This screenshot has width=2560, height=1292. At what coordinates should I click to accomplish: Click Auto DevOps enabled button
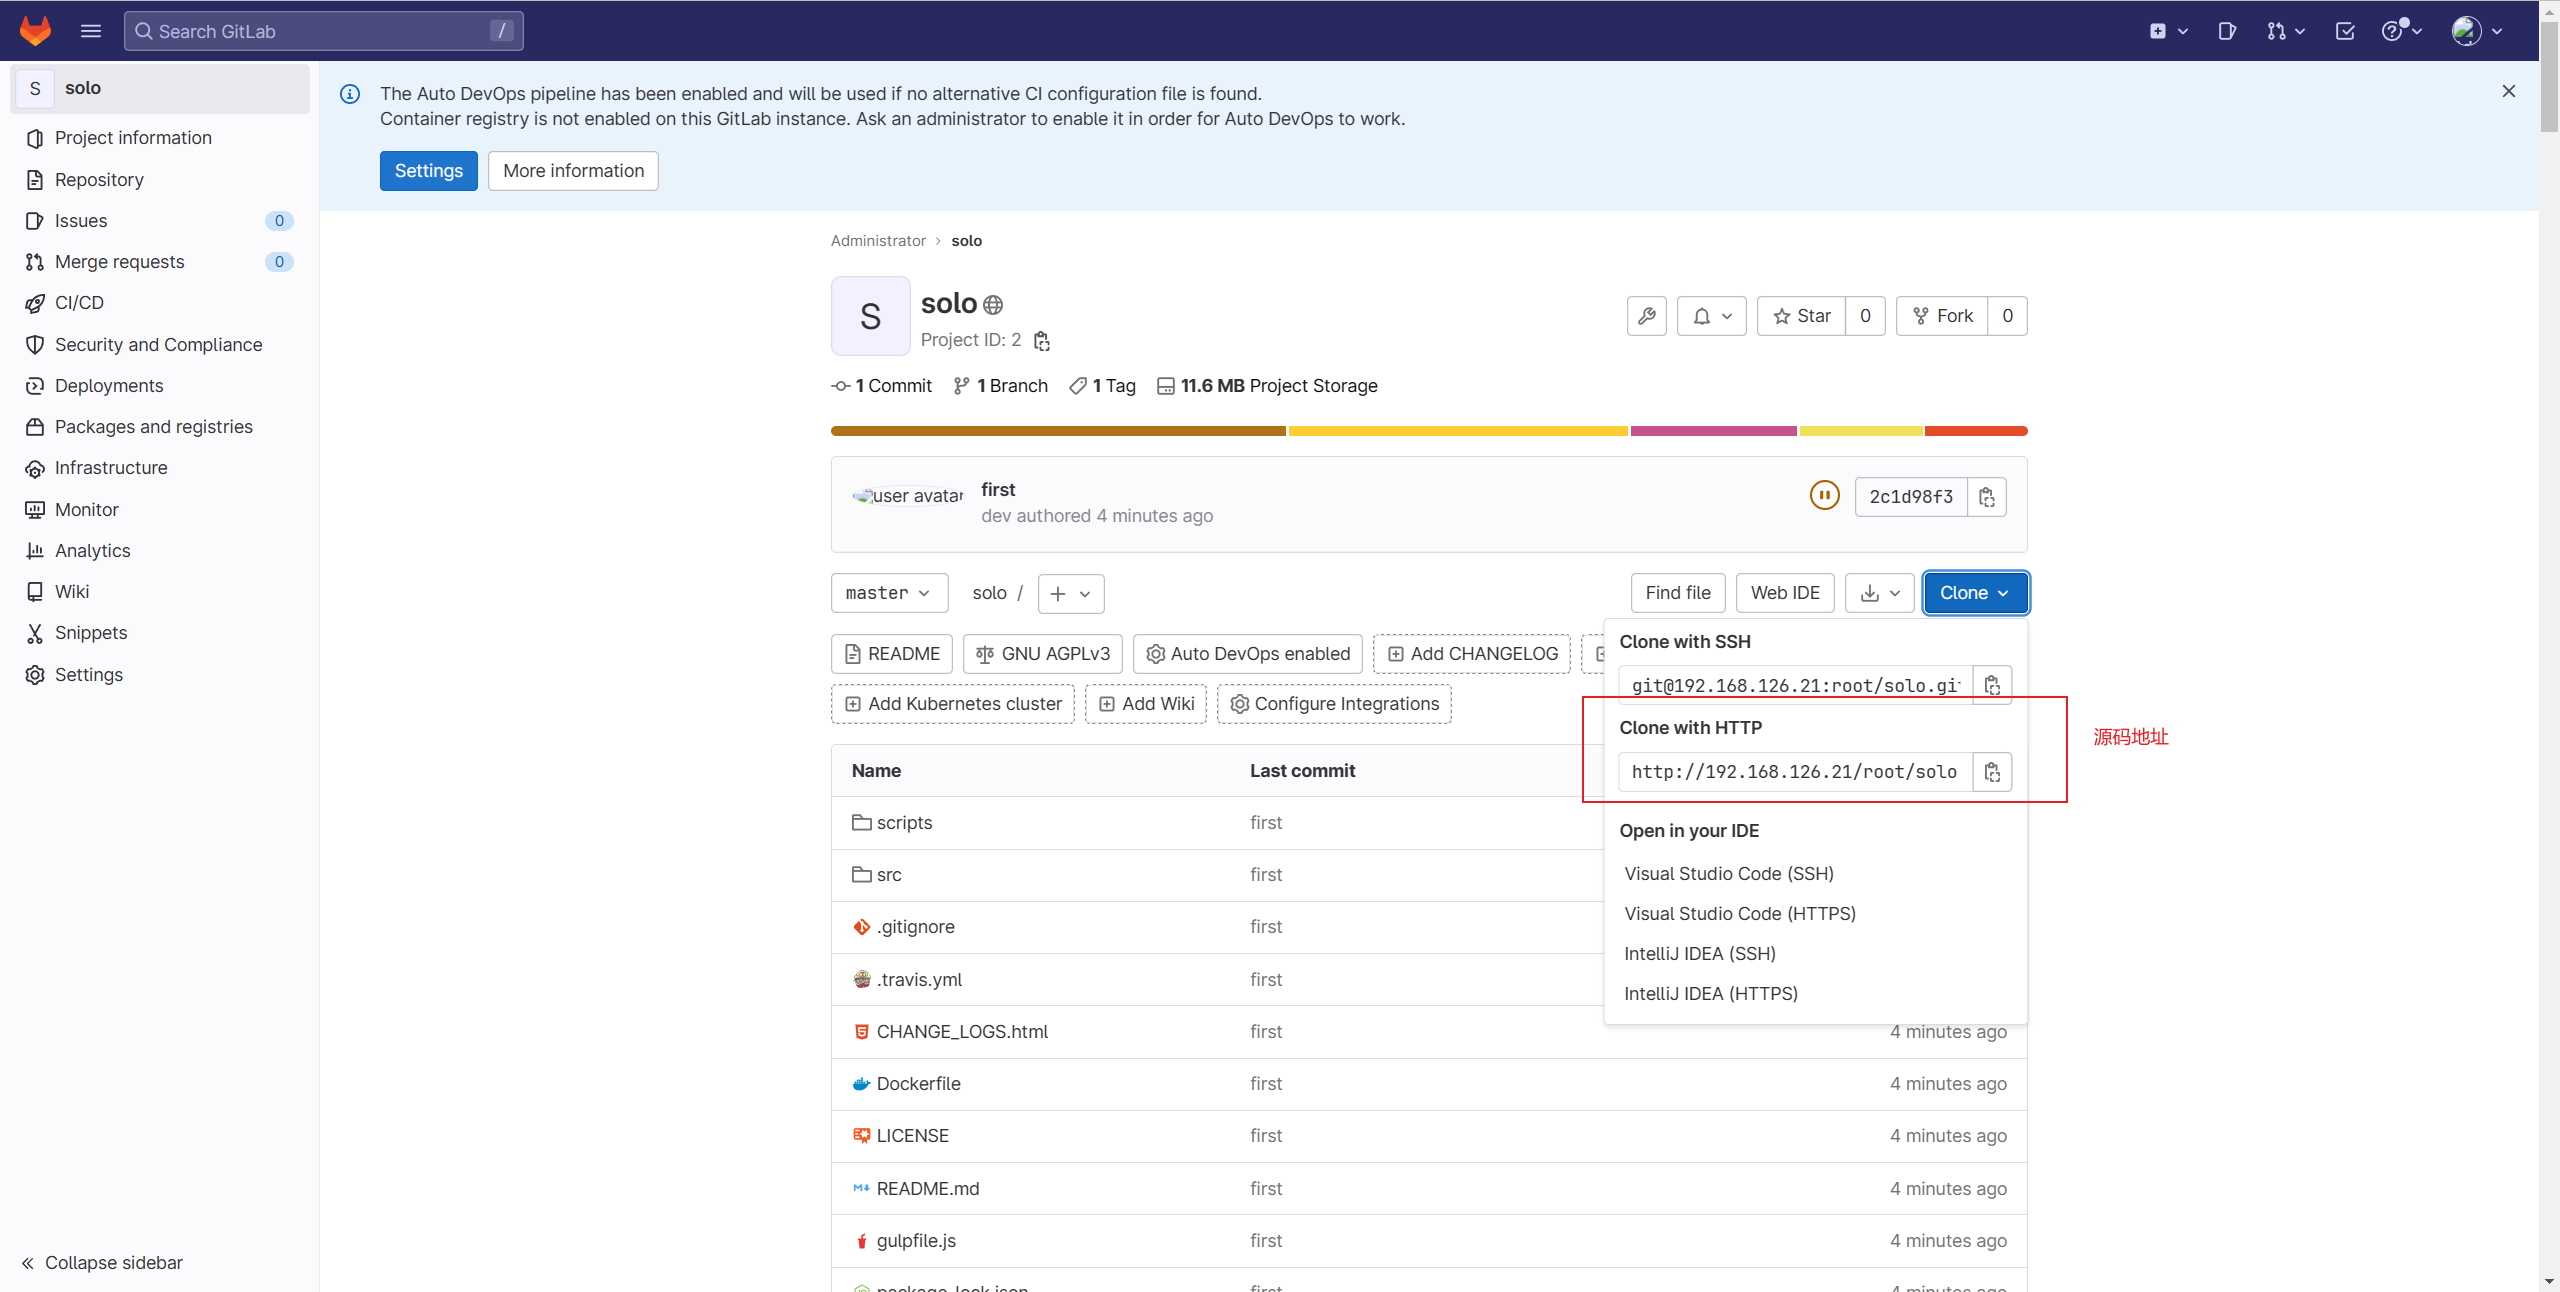pos(1248,654)
